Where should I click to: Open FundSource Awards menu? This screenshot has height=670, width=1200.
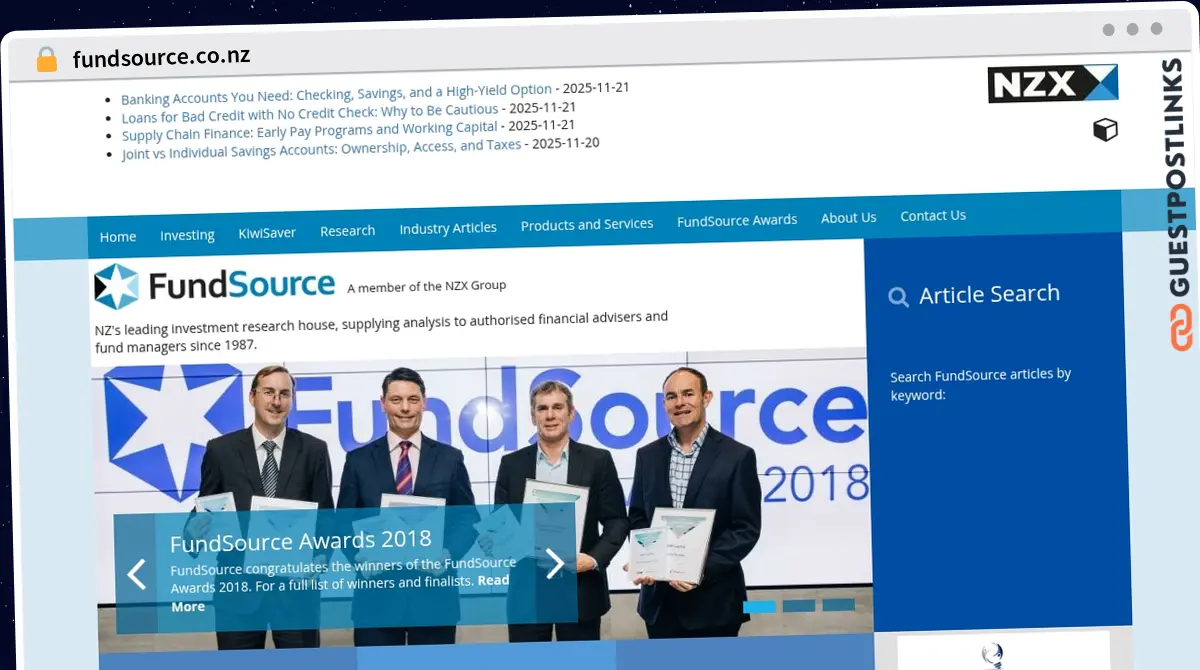(x=737, y=220)
